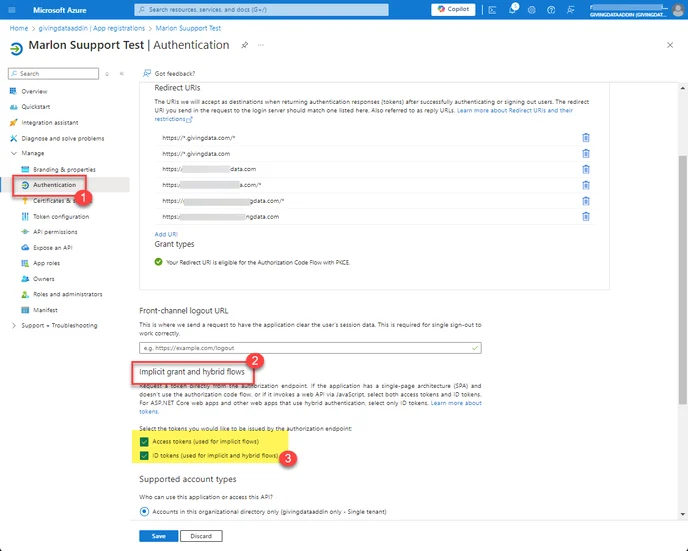Toggle Access tokens checkbox
The height and width of the screenshot is (551, 688).
tap(144, 441)
